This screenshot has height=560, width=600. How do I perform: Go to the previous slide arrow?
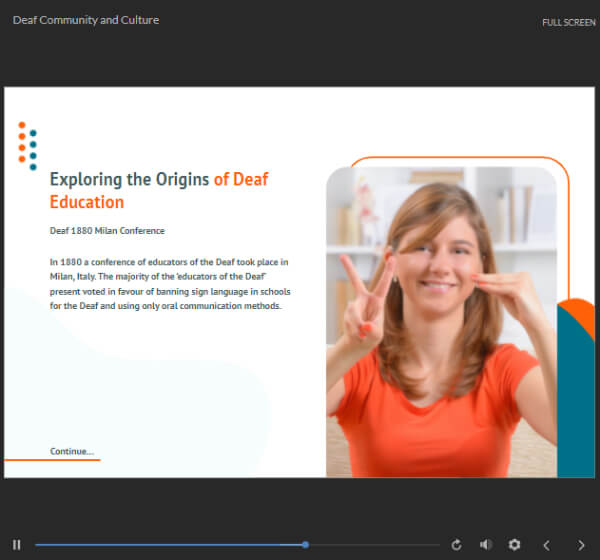click(x=547, y=544)
